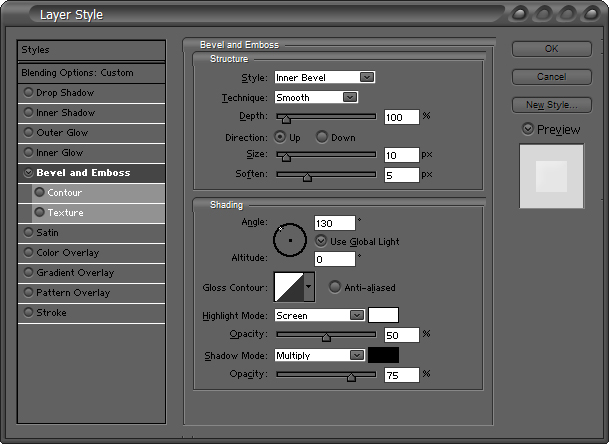Viewport: 609px width, 444px height.
Task: Click the Cancel button
Action: point(552,77)
